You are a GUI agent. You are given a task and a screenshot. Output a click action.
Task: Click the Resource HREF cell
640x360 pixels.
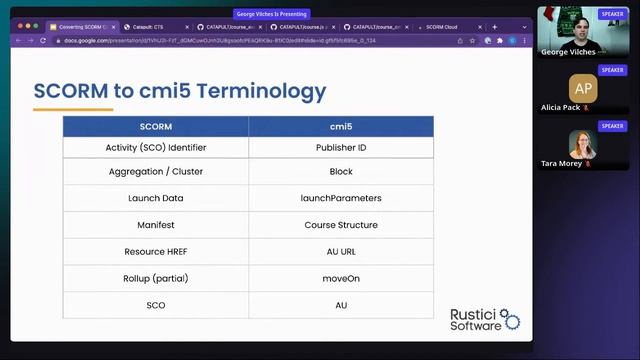click(156, 252)
